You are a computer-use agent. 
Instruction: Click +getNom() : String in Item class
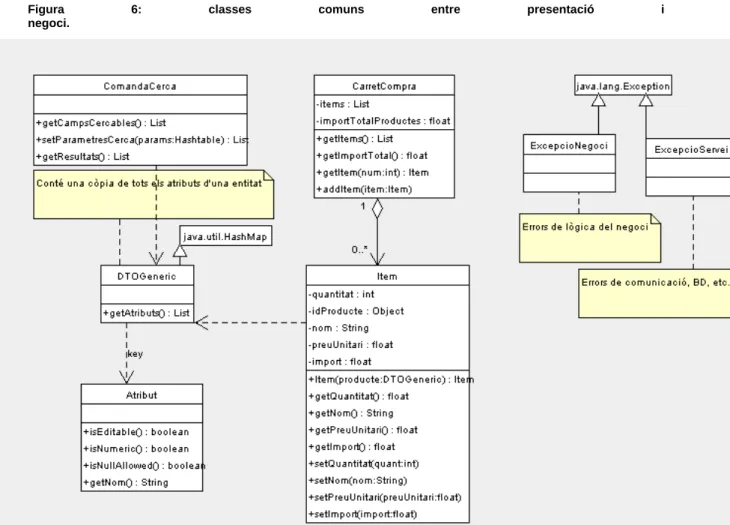click(x=351, y=413)
